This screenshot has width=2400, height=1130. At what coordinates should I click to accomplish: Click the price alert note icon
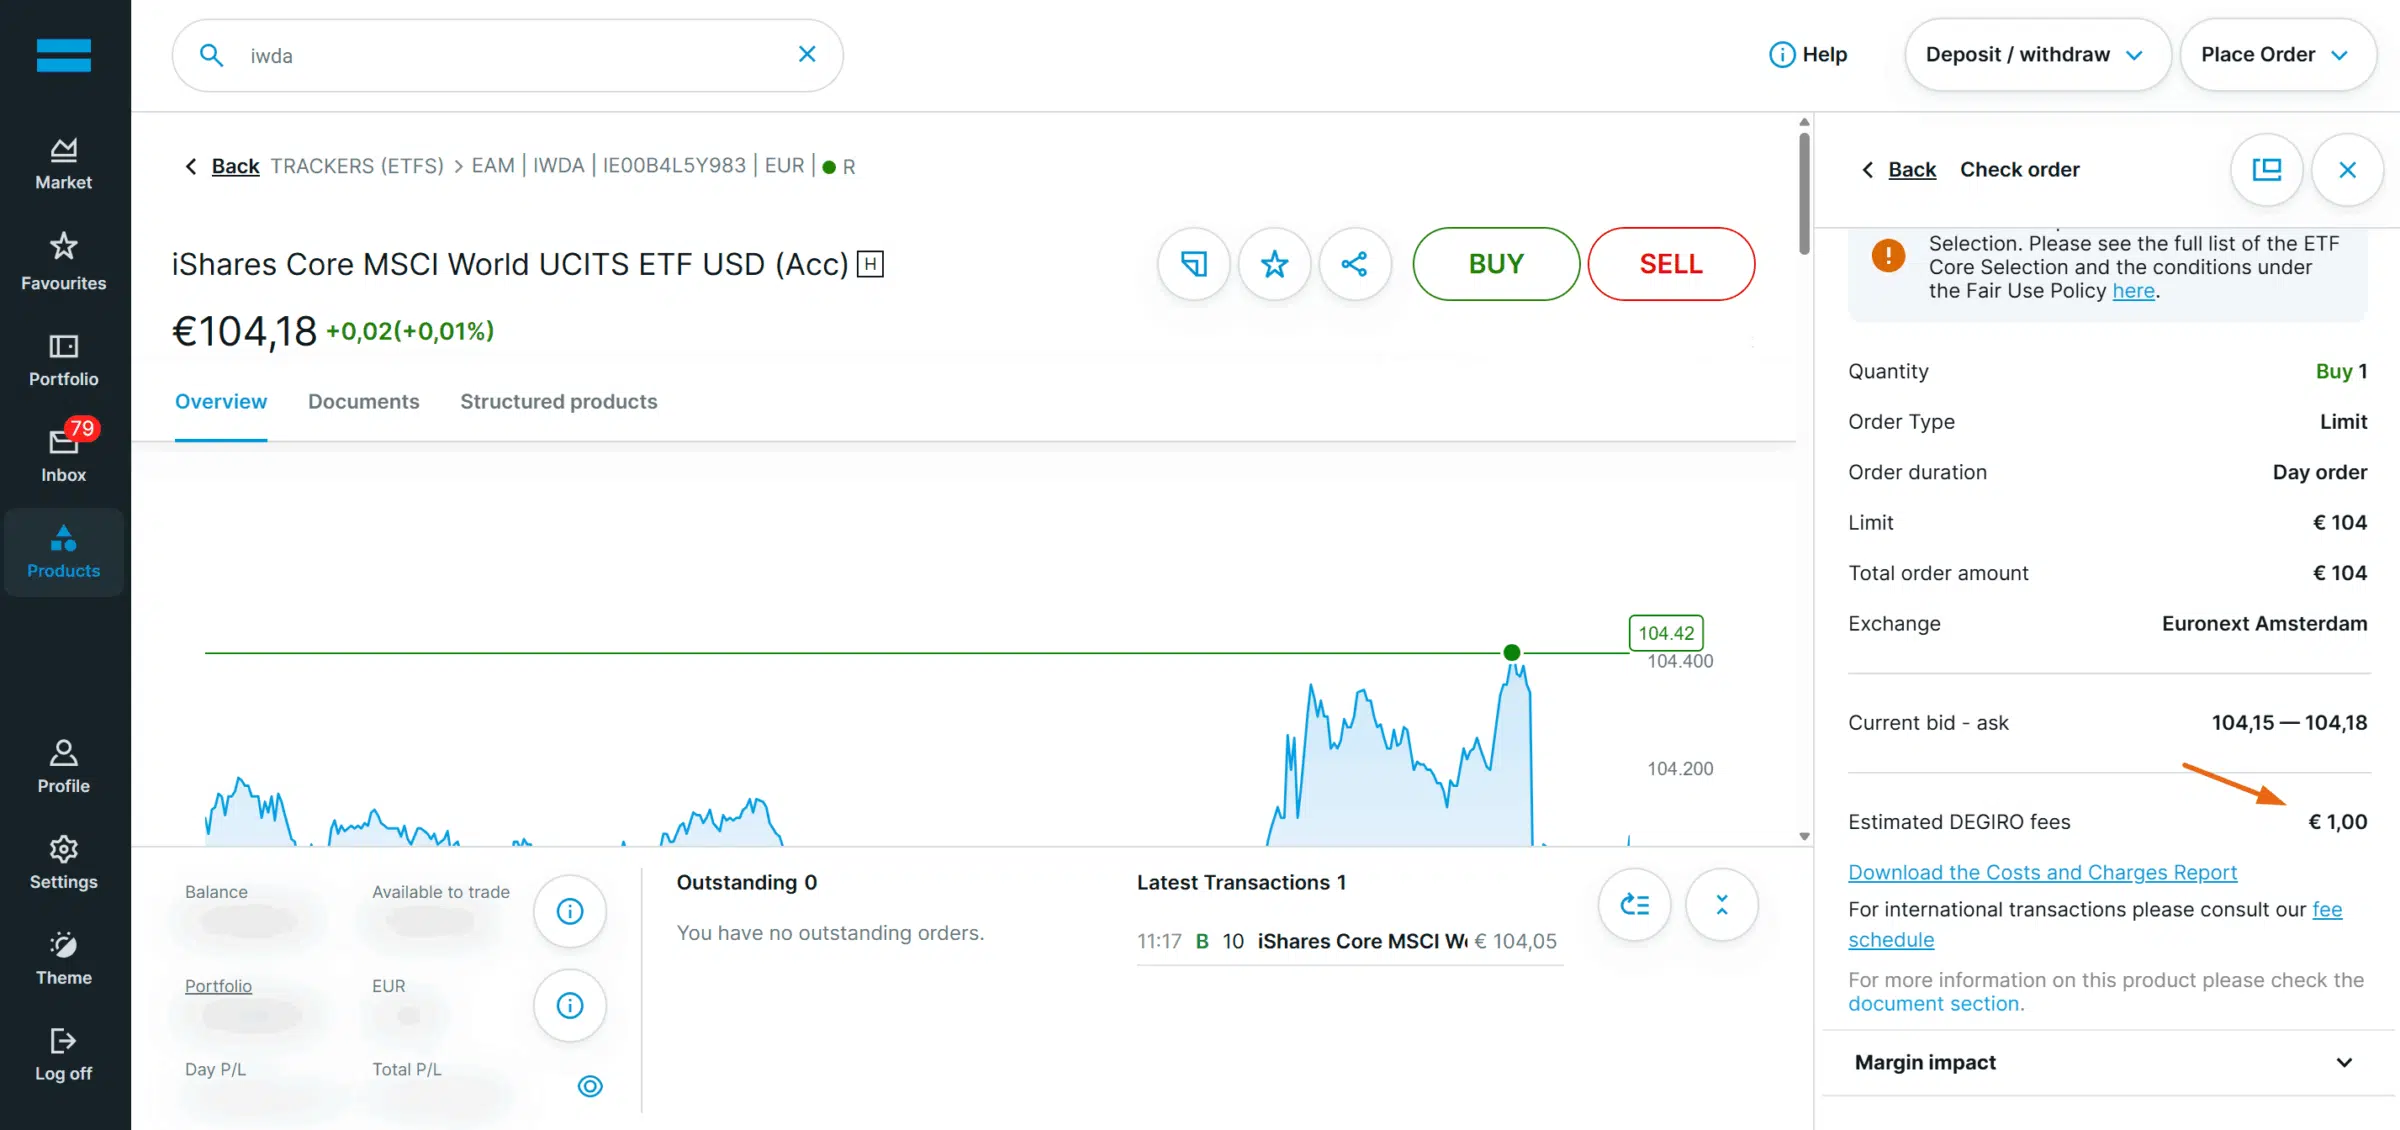tap(1194, 264)
